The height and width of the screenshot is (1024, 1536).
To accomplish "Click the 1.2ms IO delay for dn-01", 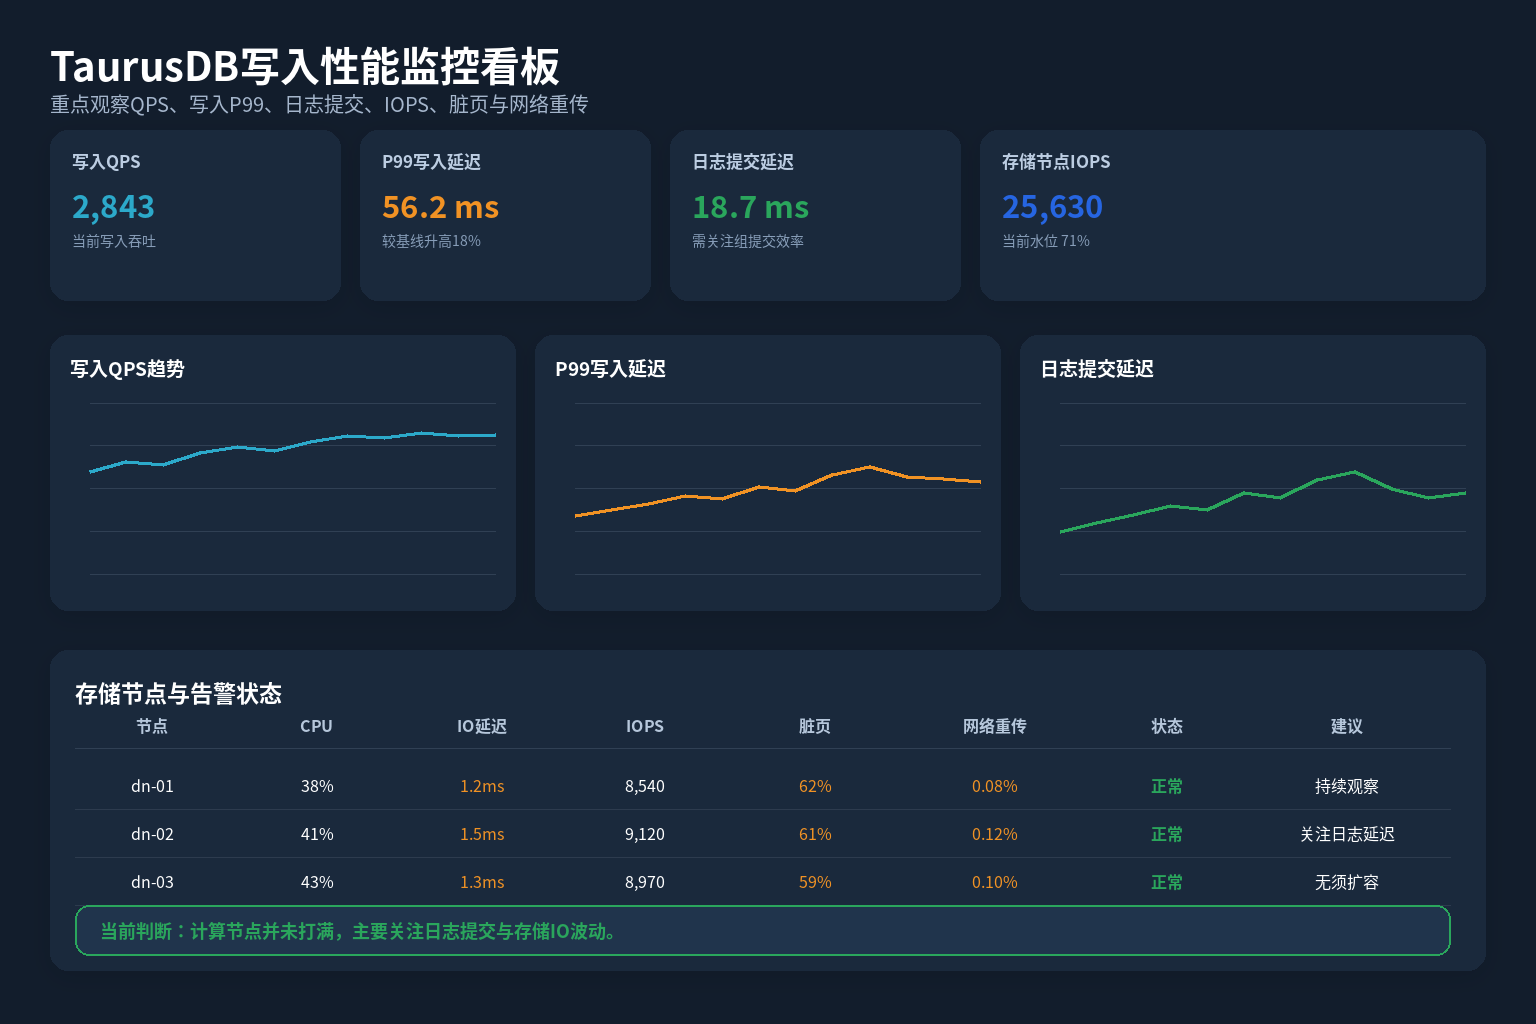I will (x=482, y=786).
